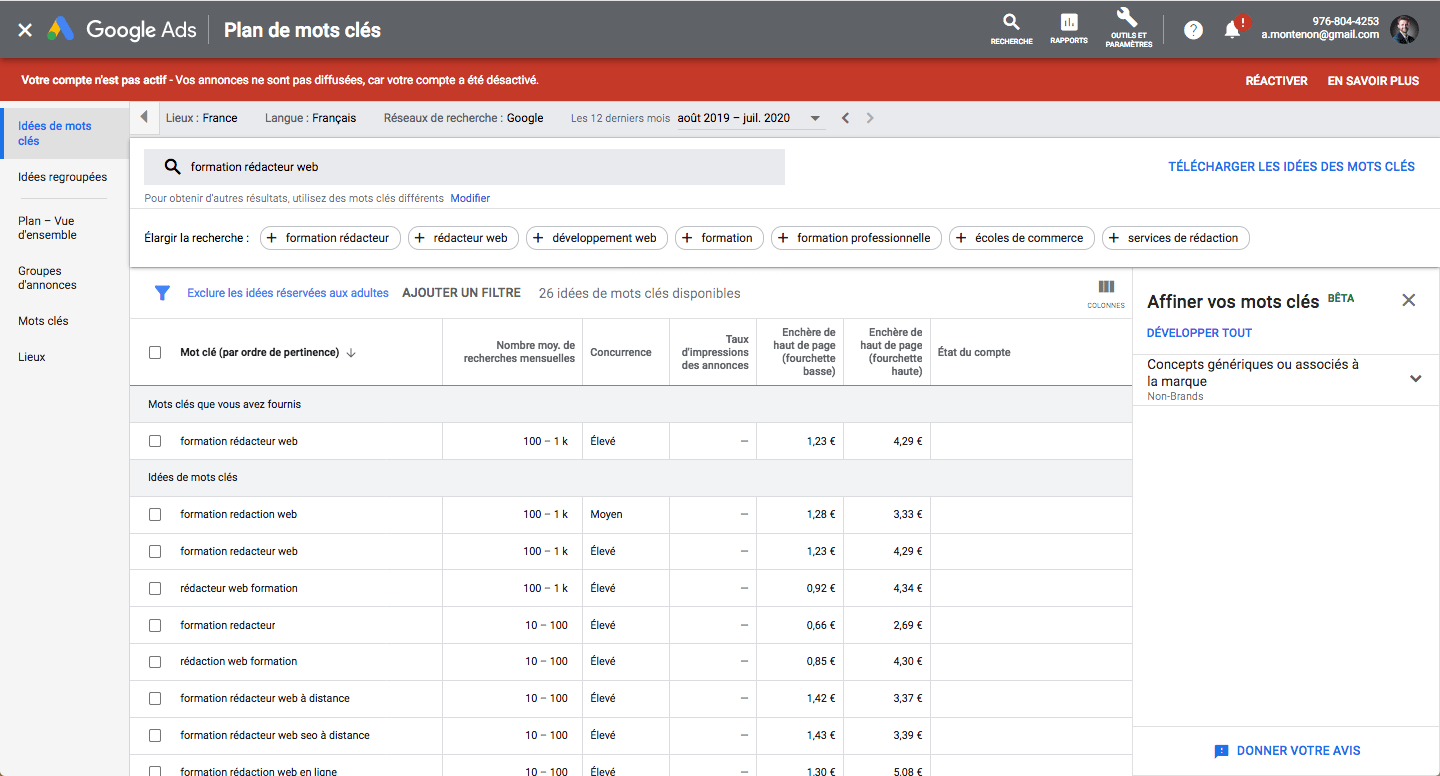Toggle the select-all checkbox in table header
The height and width of the screenshot is (776, 1440).
pos(155,352)
